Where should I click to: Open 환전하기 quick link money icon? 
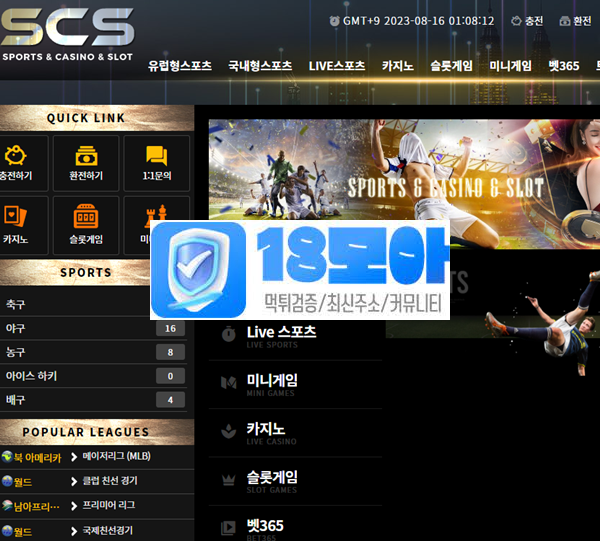tap(86, 155)
